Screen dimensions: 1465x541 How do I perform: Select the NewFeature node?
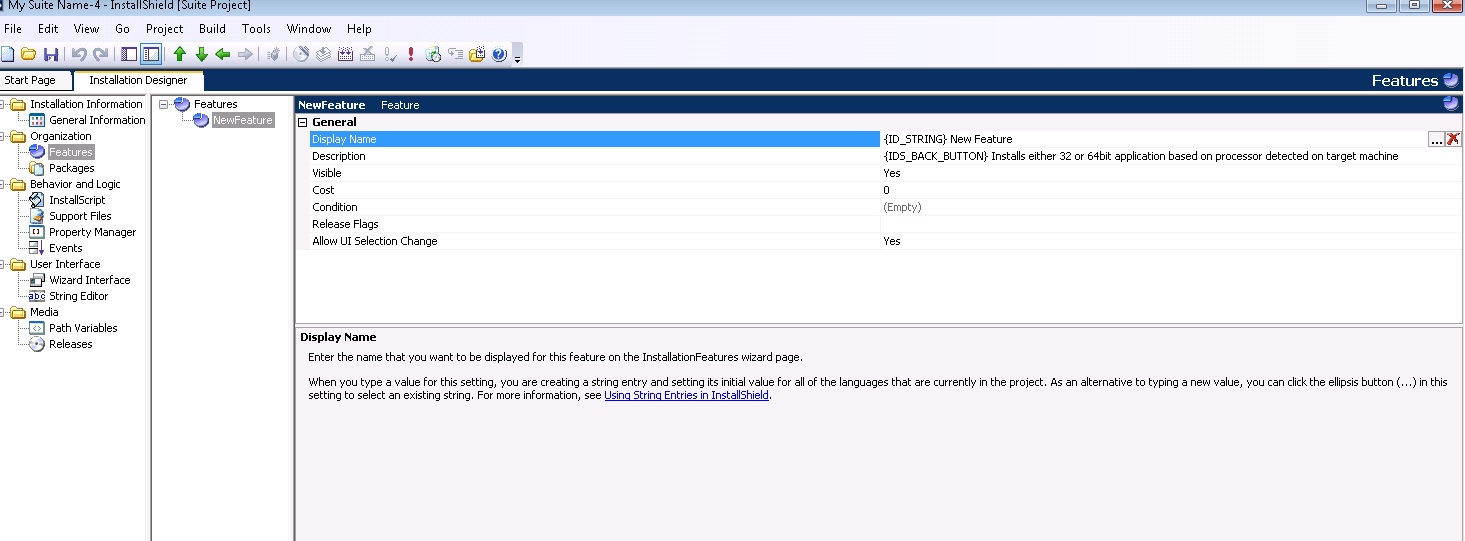point(242,120)
